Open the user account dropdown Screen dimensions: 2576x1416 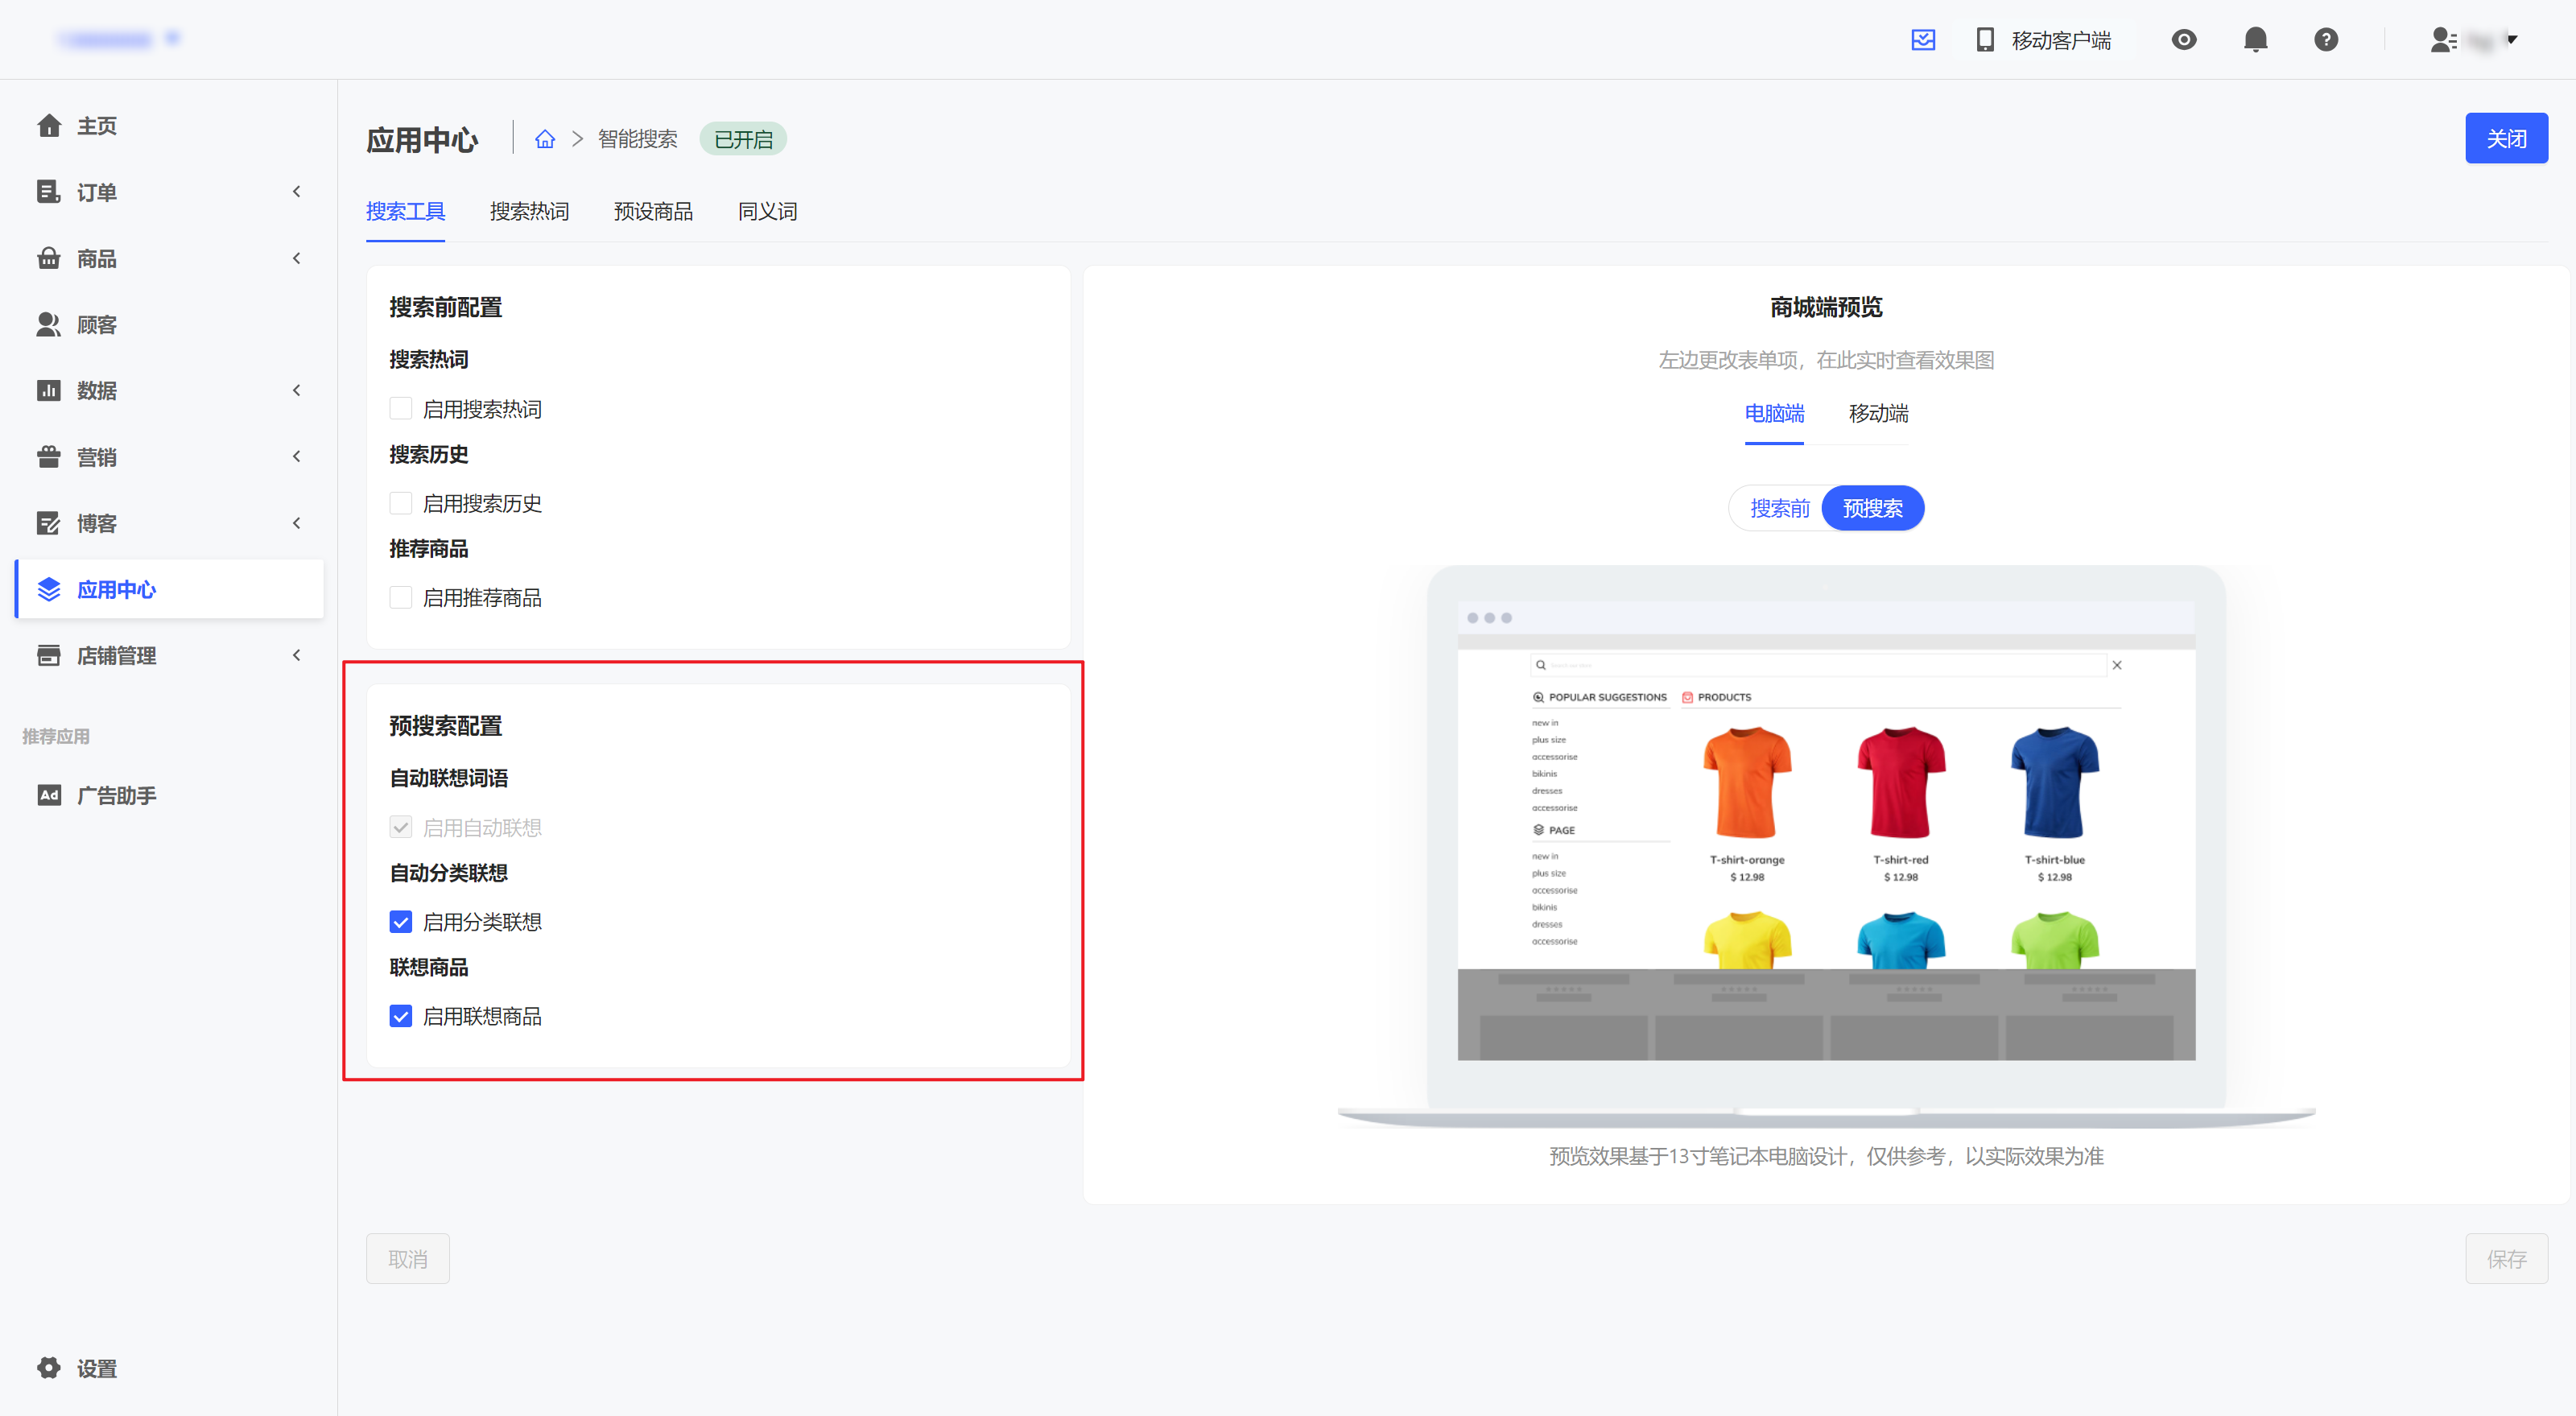[2475, 40]
